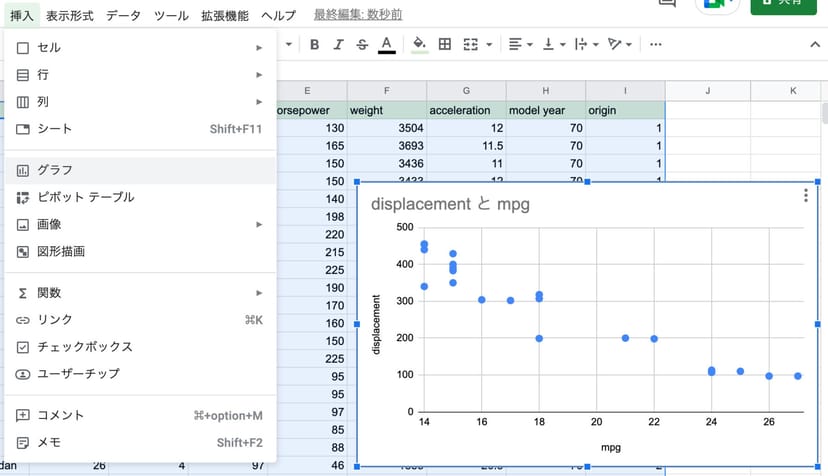Open vertical align dropdown
This screenshot has width=828, height=476.
552,44
